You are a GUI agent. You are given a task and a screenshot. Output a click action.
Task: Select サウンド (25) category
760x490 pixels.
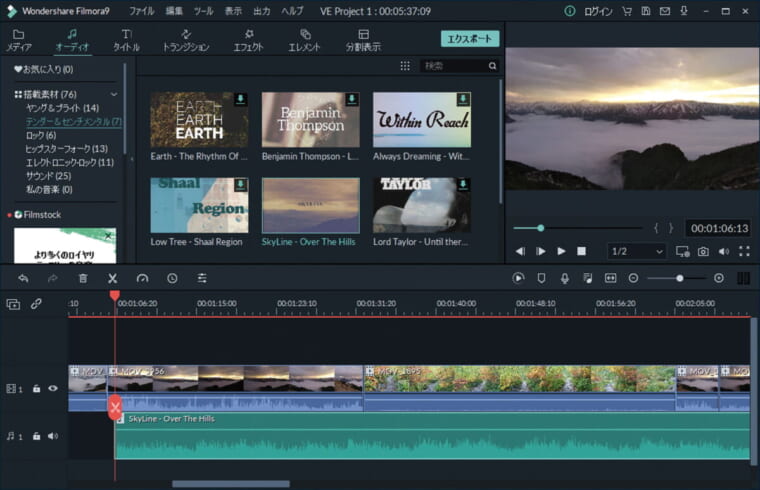point(48,176)
